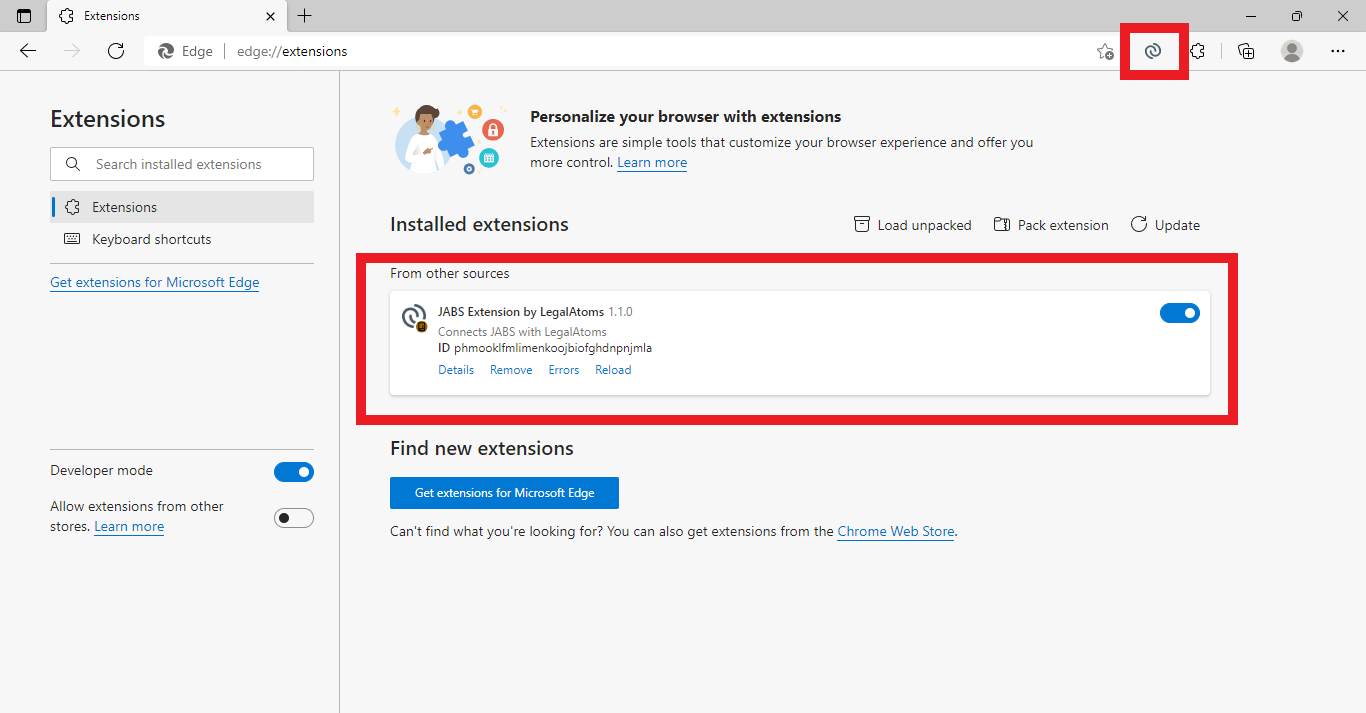
Task: Open Details for the JABS Extension
Action: [456, 369]
